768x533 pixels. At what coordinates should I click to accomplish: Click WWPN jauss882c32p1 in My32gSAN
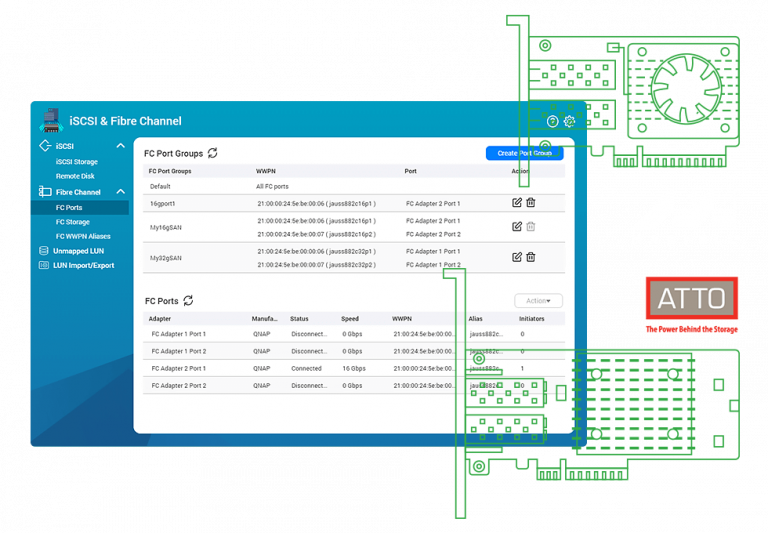[316, 252]
